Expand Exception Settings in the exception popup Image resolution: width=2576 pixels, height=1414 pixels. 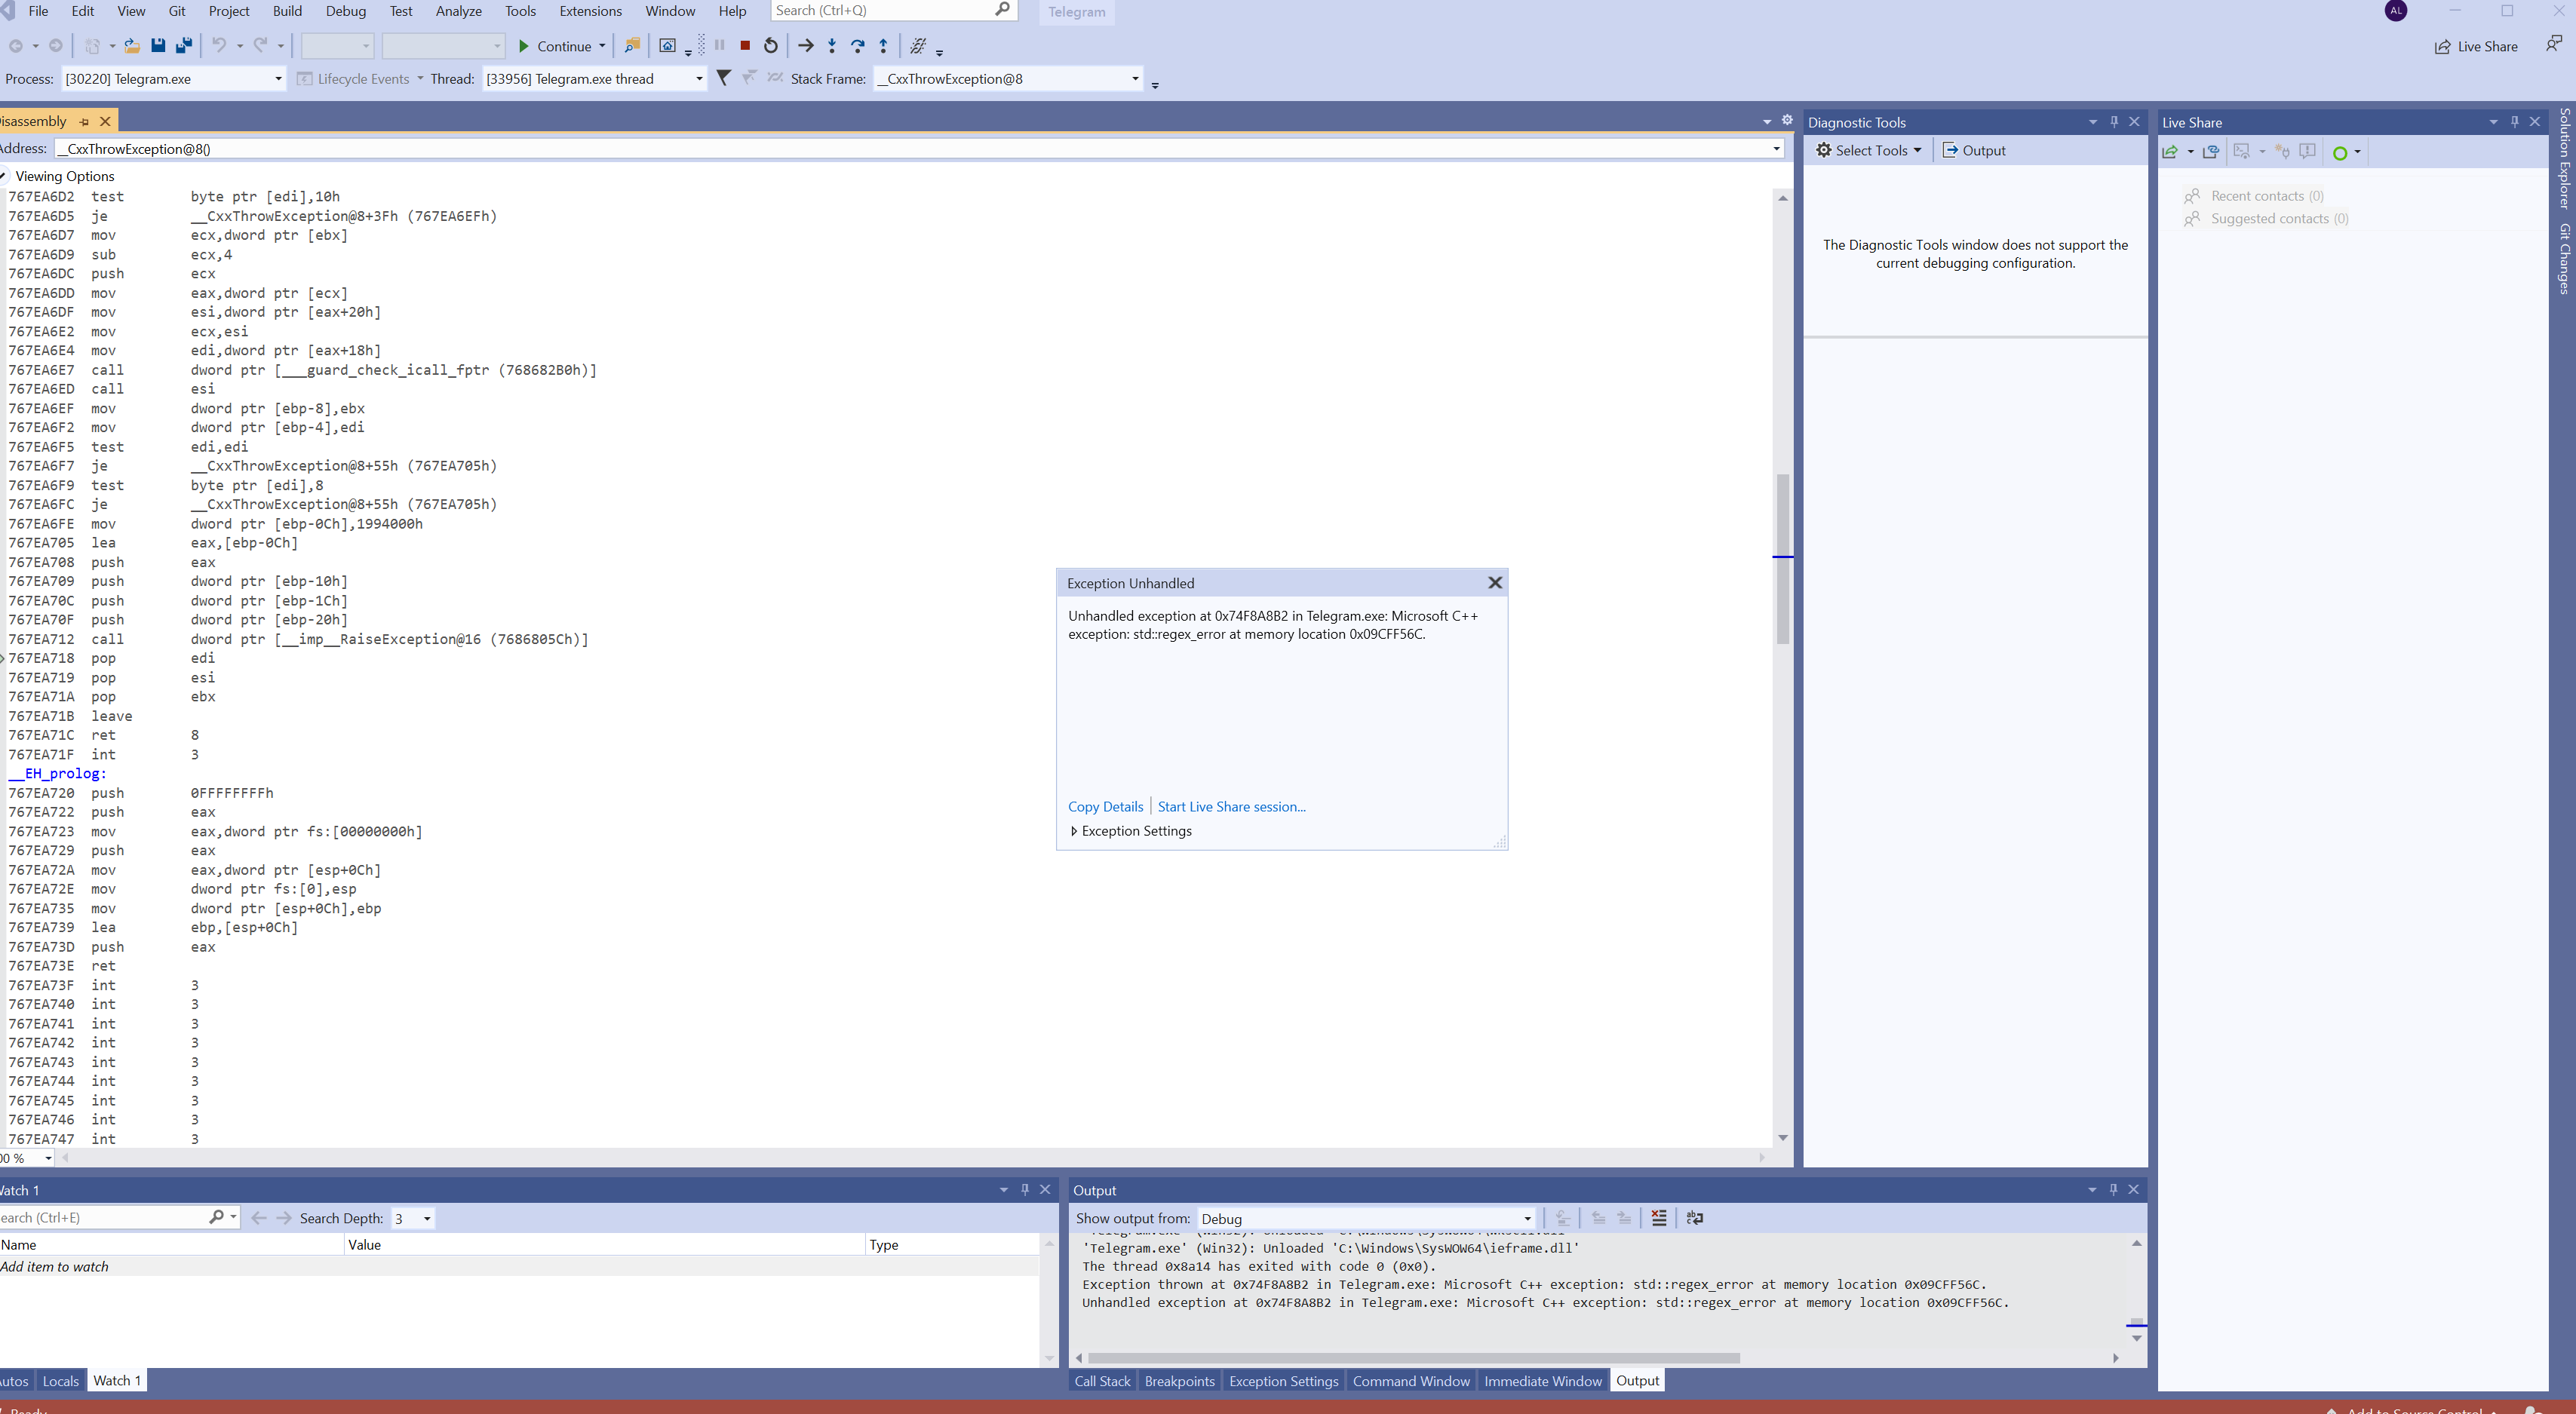[x=1074, y=831]
